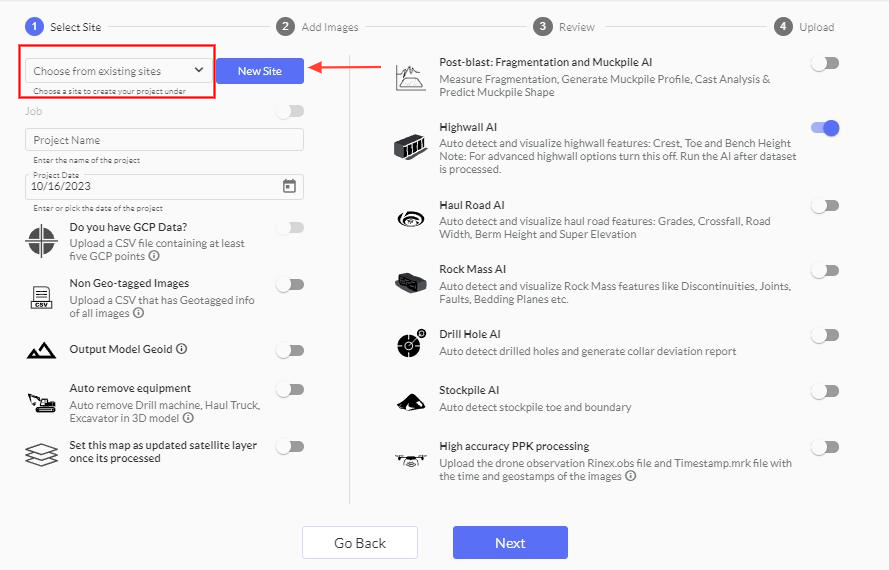Click the info icon beside Output Model Geoid
889x570 pixels.
pyautogui.click(x=182, y=350)
